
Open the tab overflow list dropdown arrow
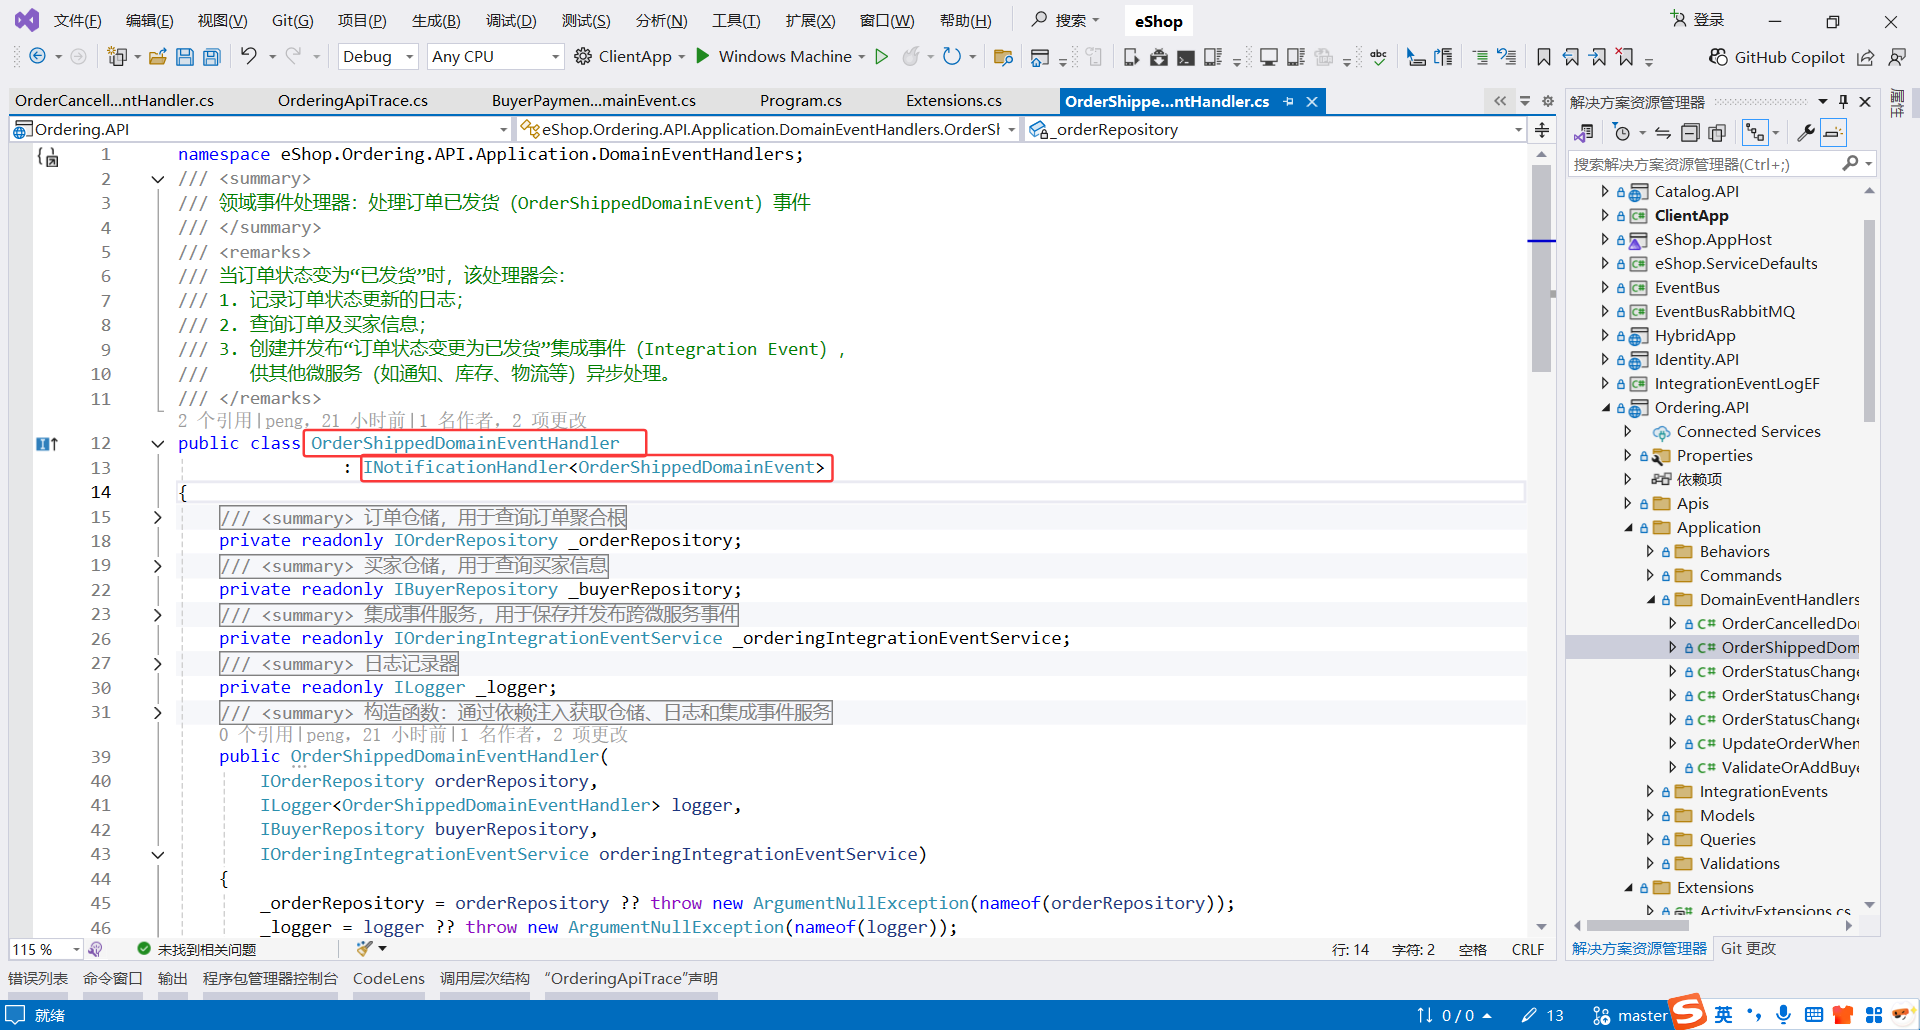pyautogui.click(x=1525, y=101)
